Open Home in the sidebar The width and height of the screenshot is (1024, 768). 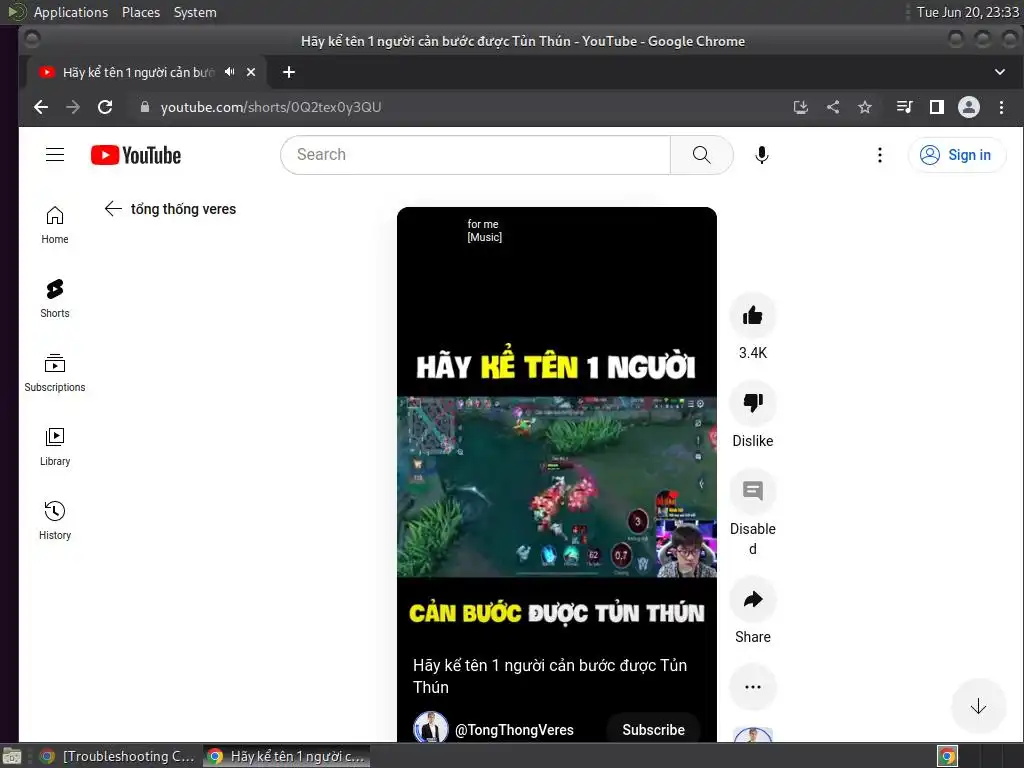55,225
